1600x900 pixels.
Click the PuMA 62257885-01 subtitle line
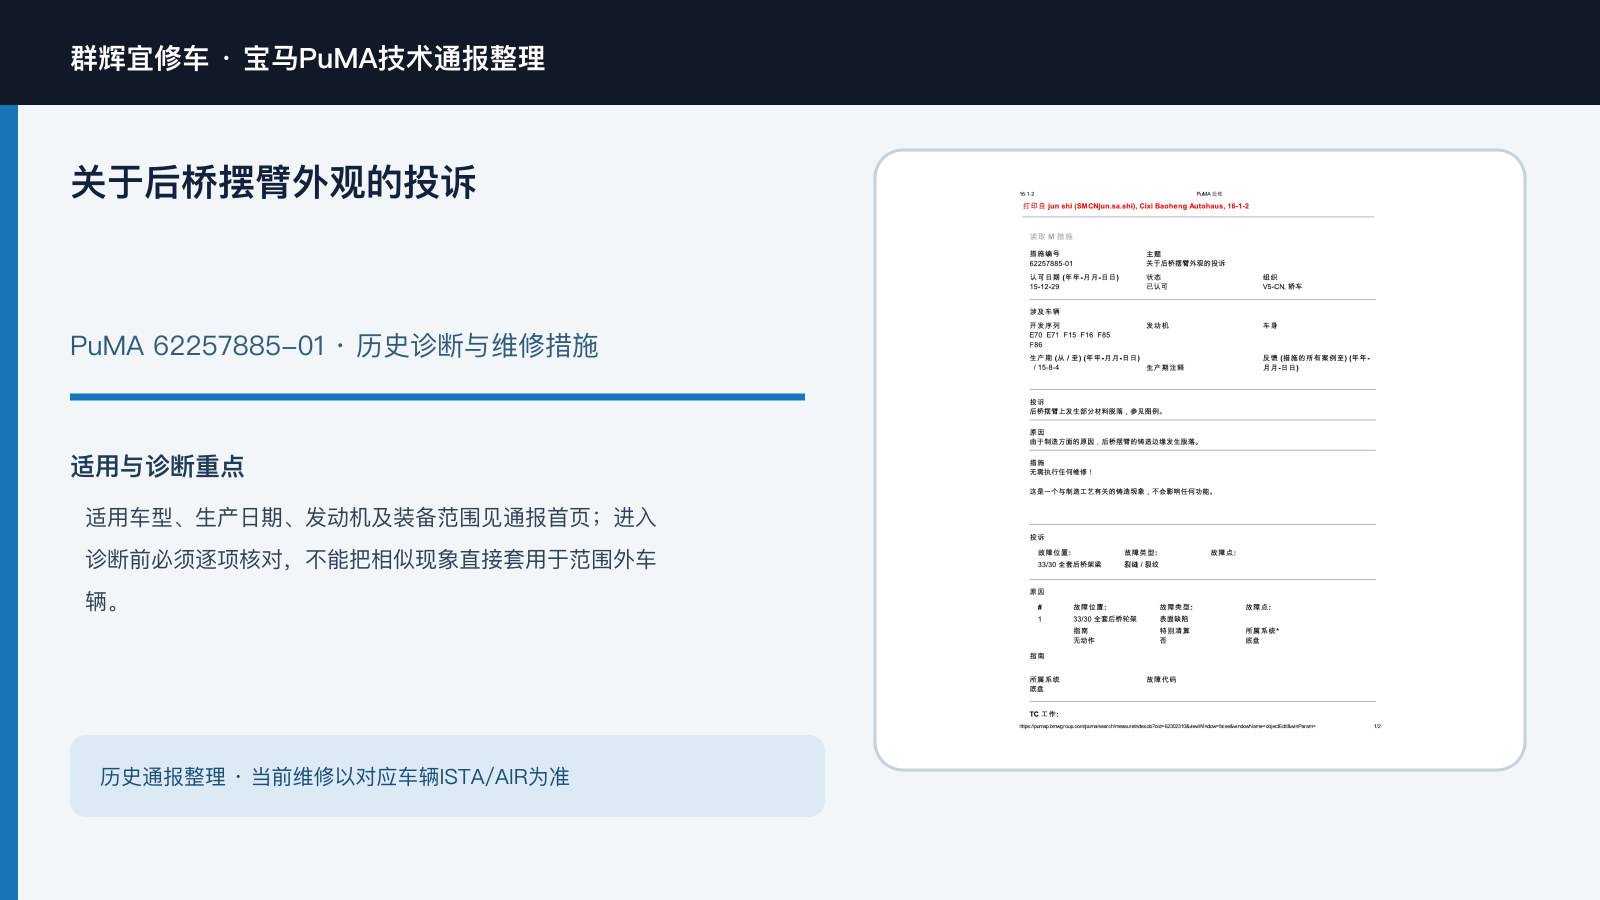[334, 346]
